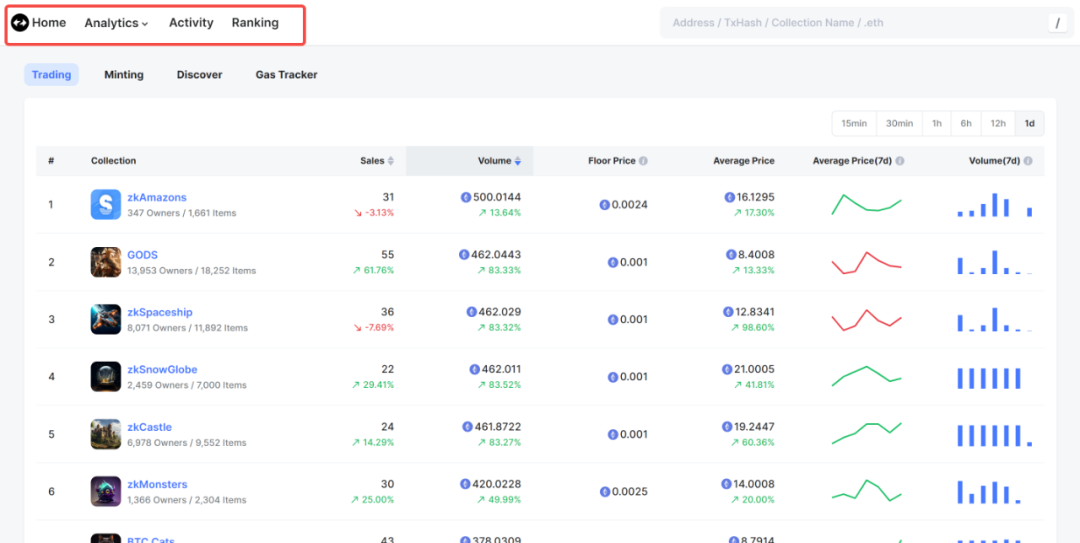Select the 15min time range
This screenshot has width=1080, height=543.
pos(854,123)
